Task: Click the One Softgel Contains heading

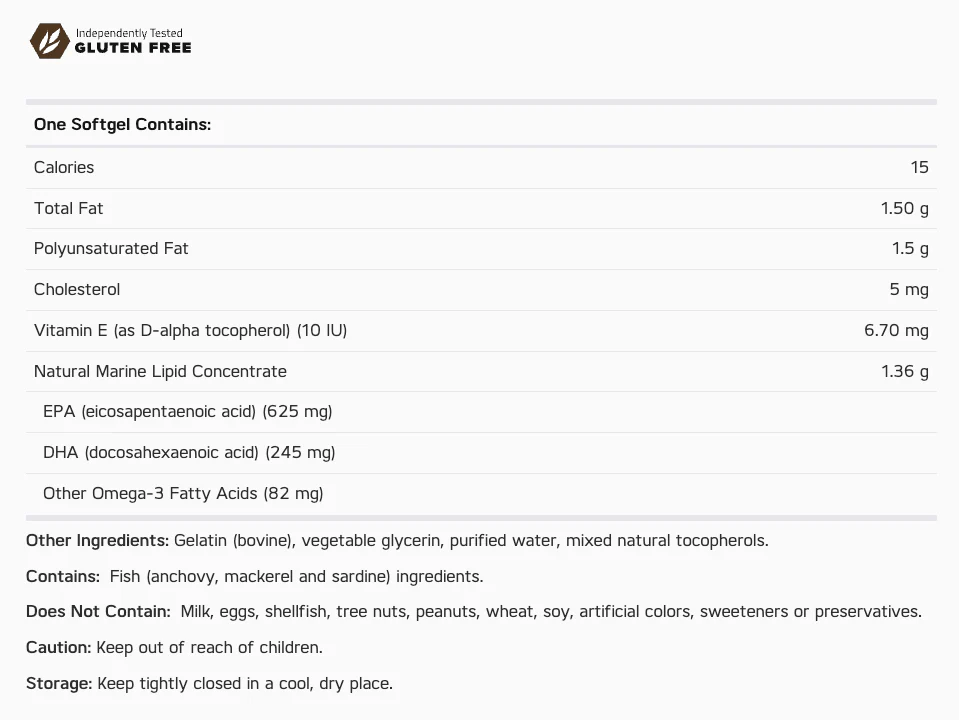Action: point(122,124)
